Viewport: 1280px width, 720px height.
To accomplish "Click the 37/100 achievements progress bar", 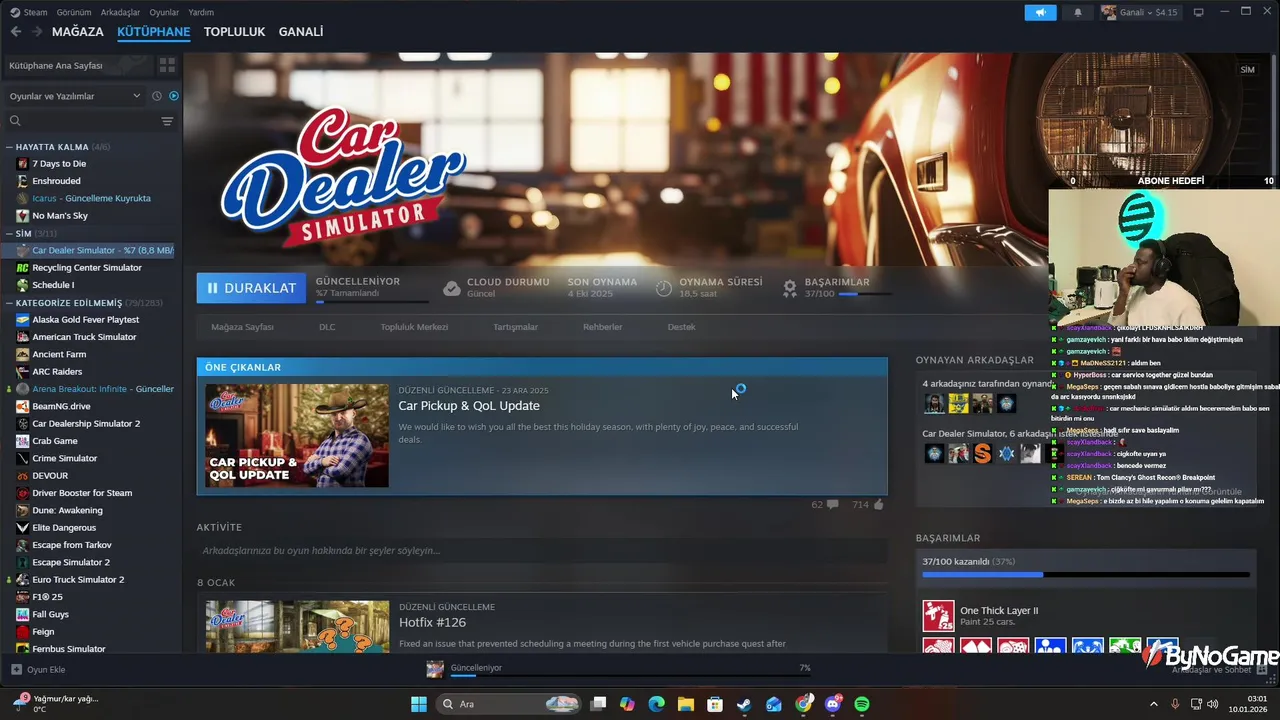I will [x=1086, y=575].
